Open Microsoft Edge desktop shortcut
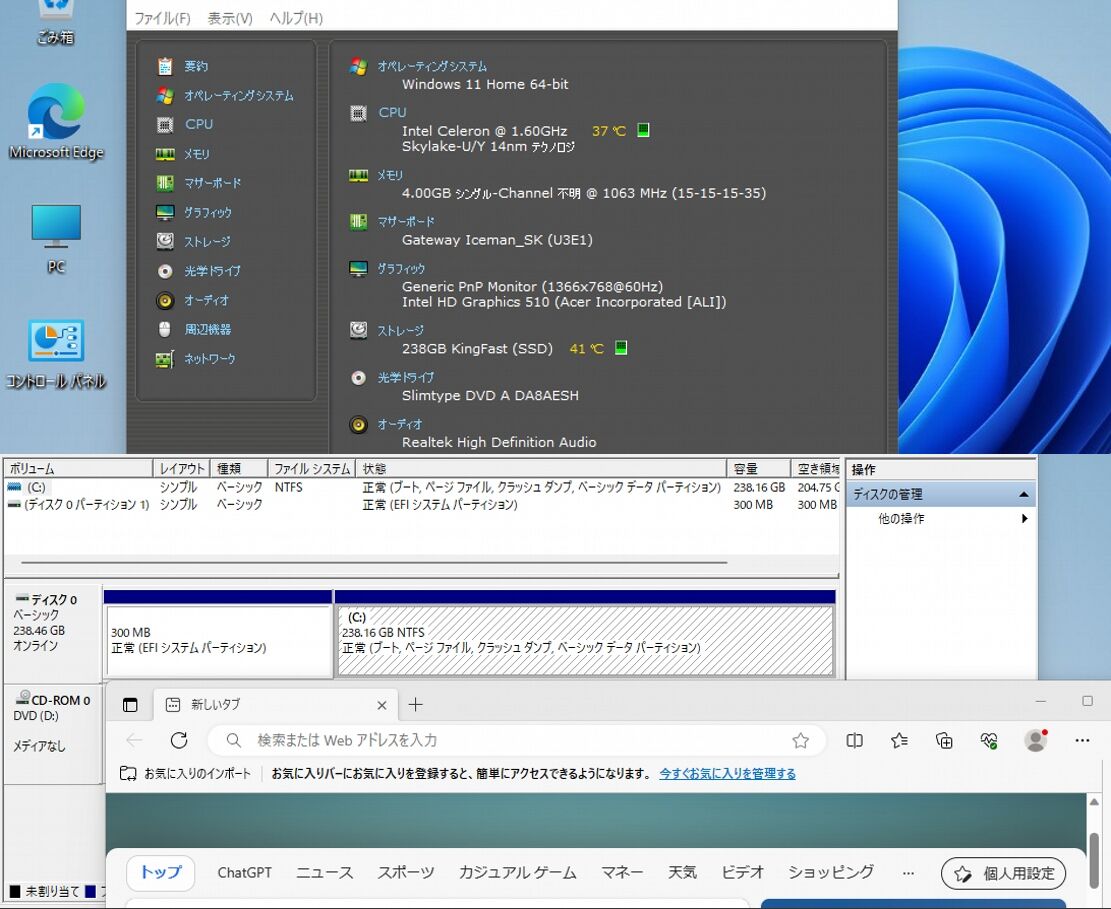Viewport: 1111px width, 909px height. (x=56, y=122)
